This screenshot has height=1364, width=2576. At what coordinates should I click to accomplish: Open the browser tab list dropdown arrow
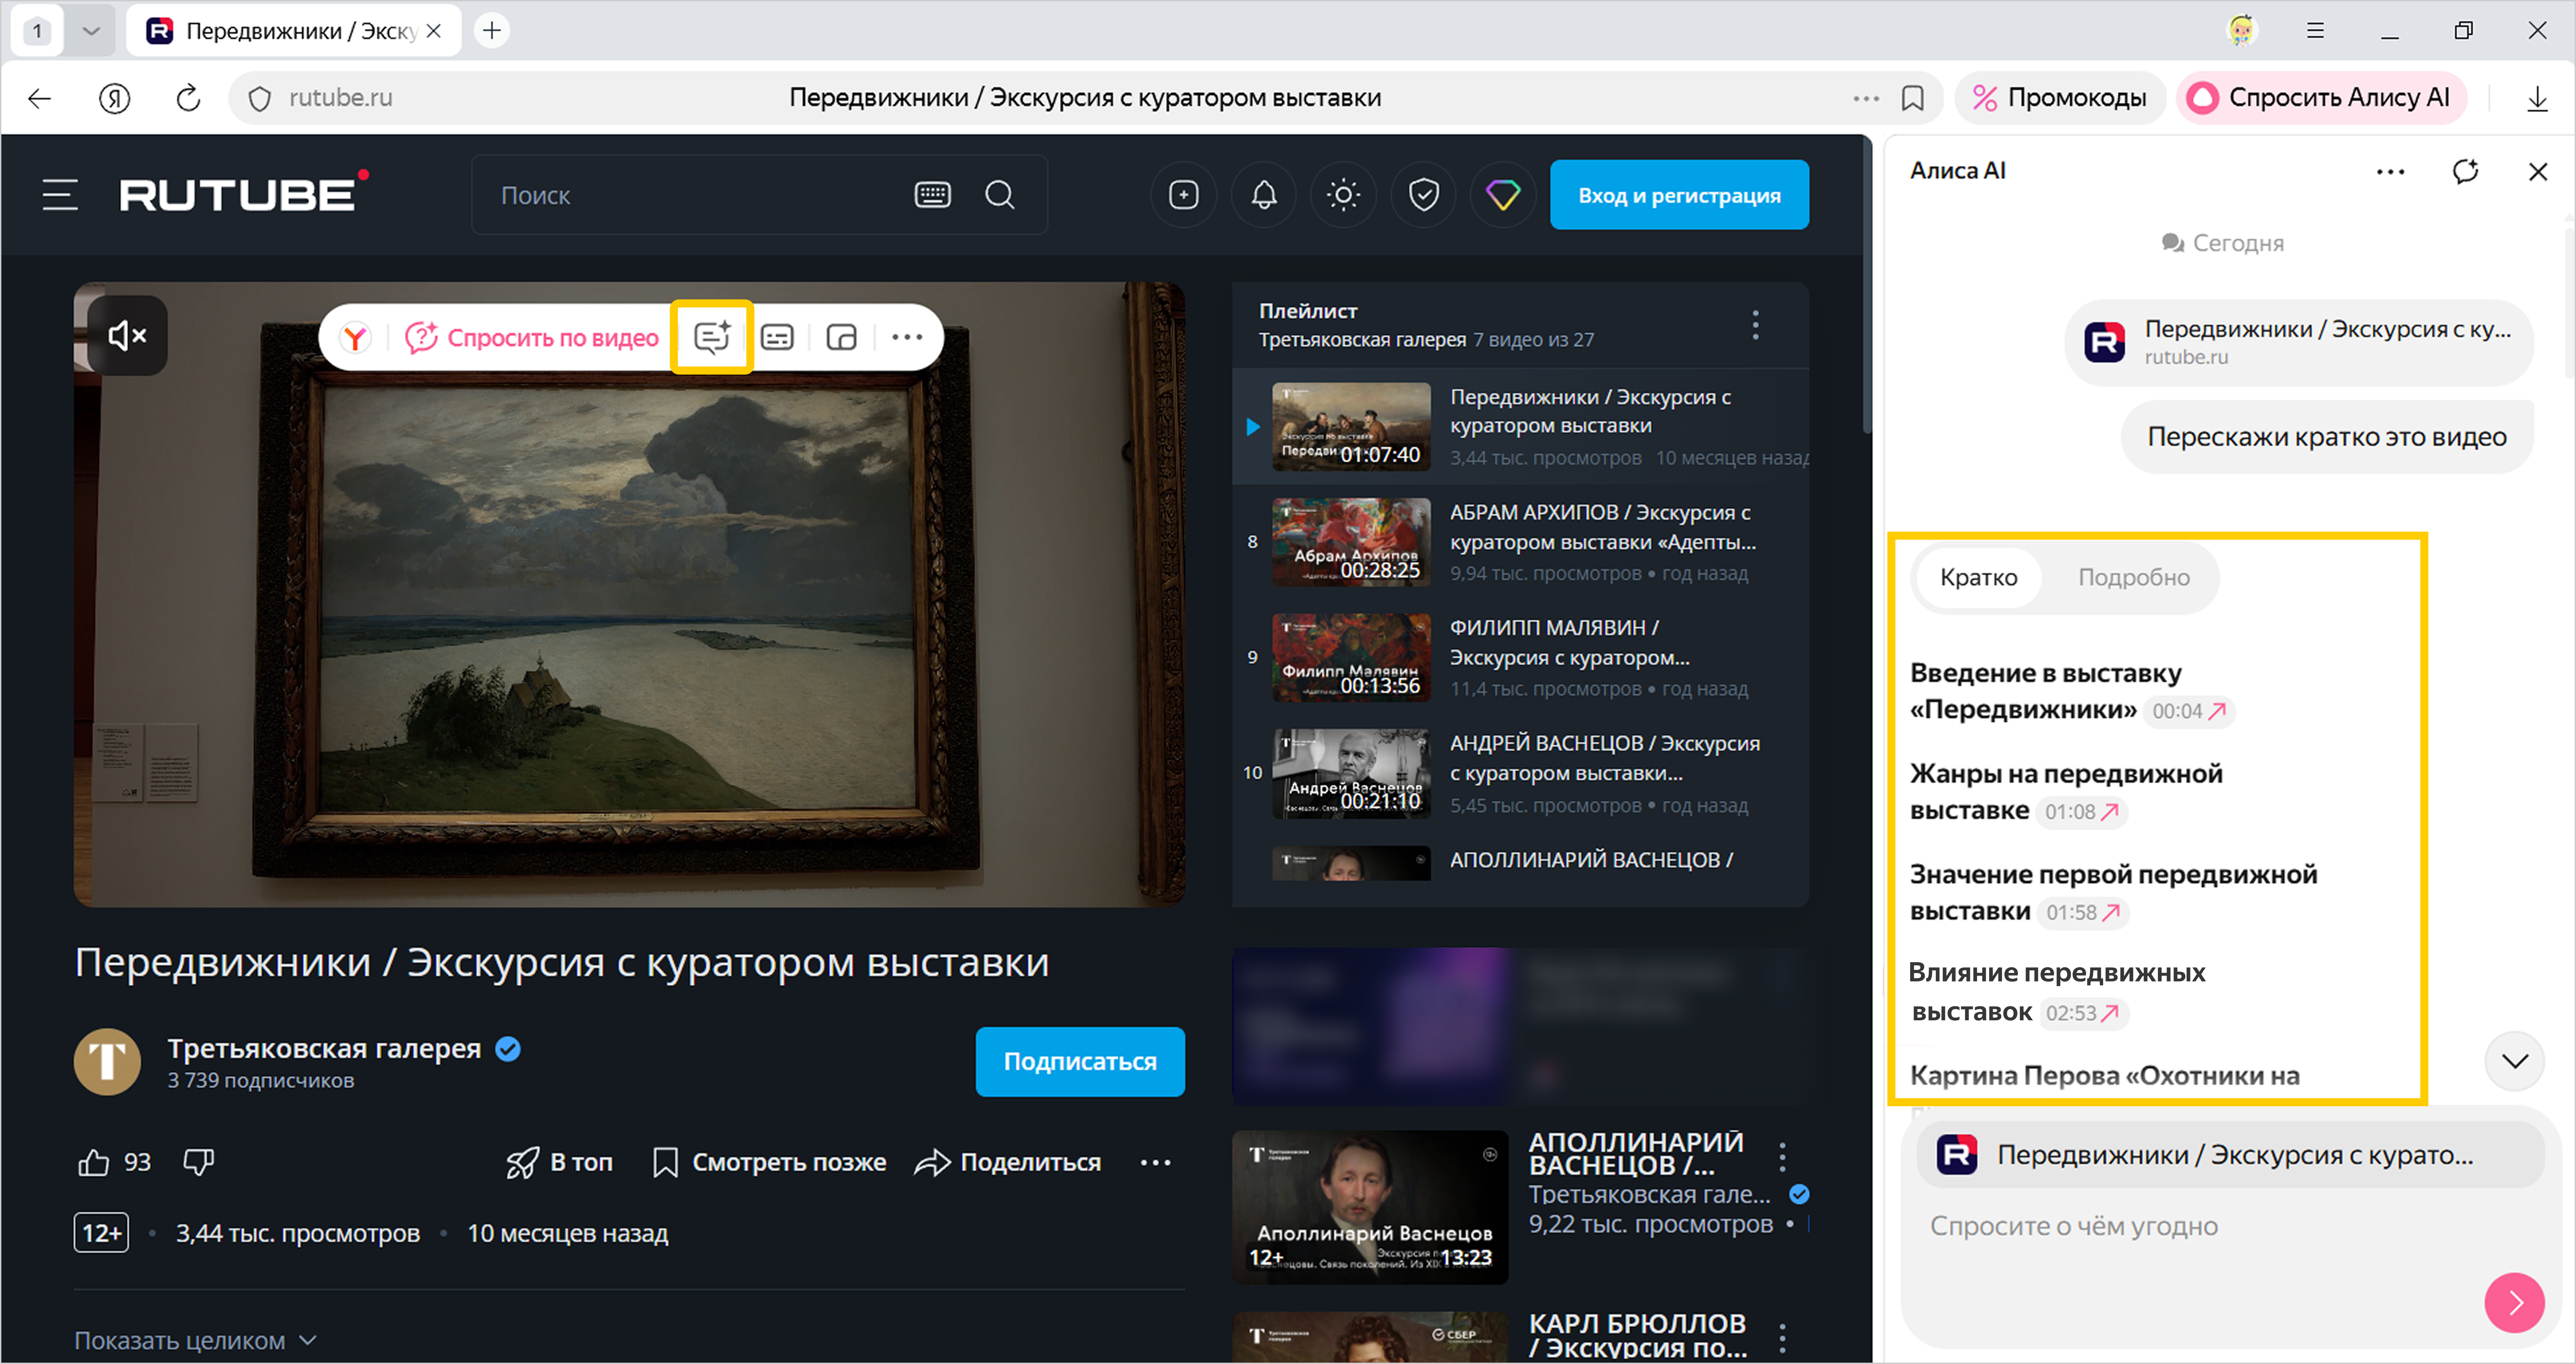click(x=91, y=31)
